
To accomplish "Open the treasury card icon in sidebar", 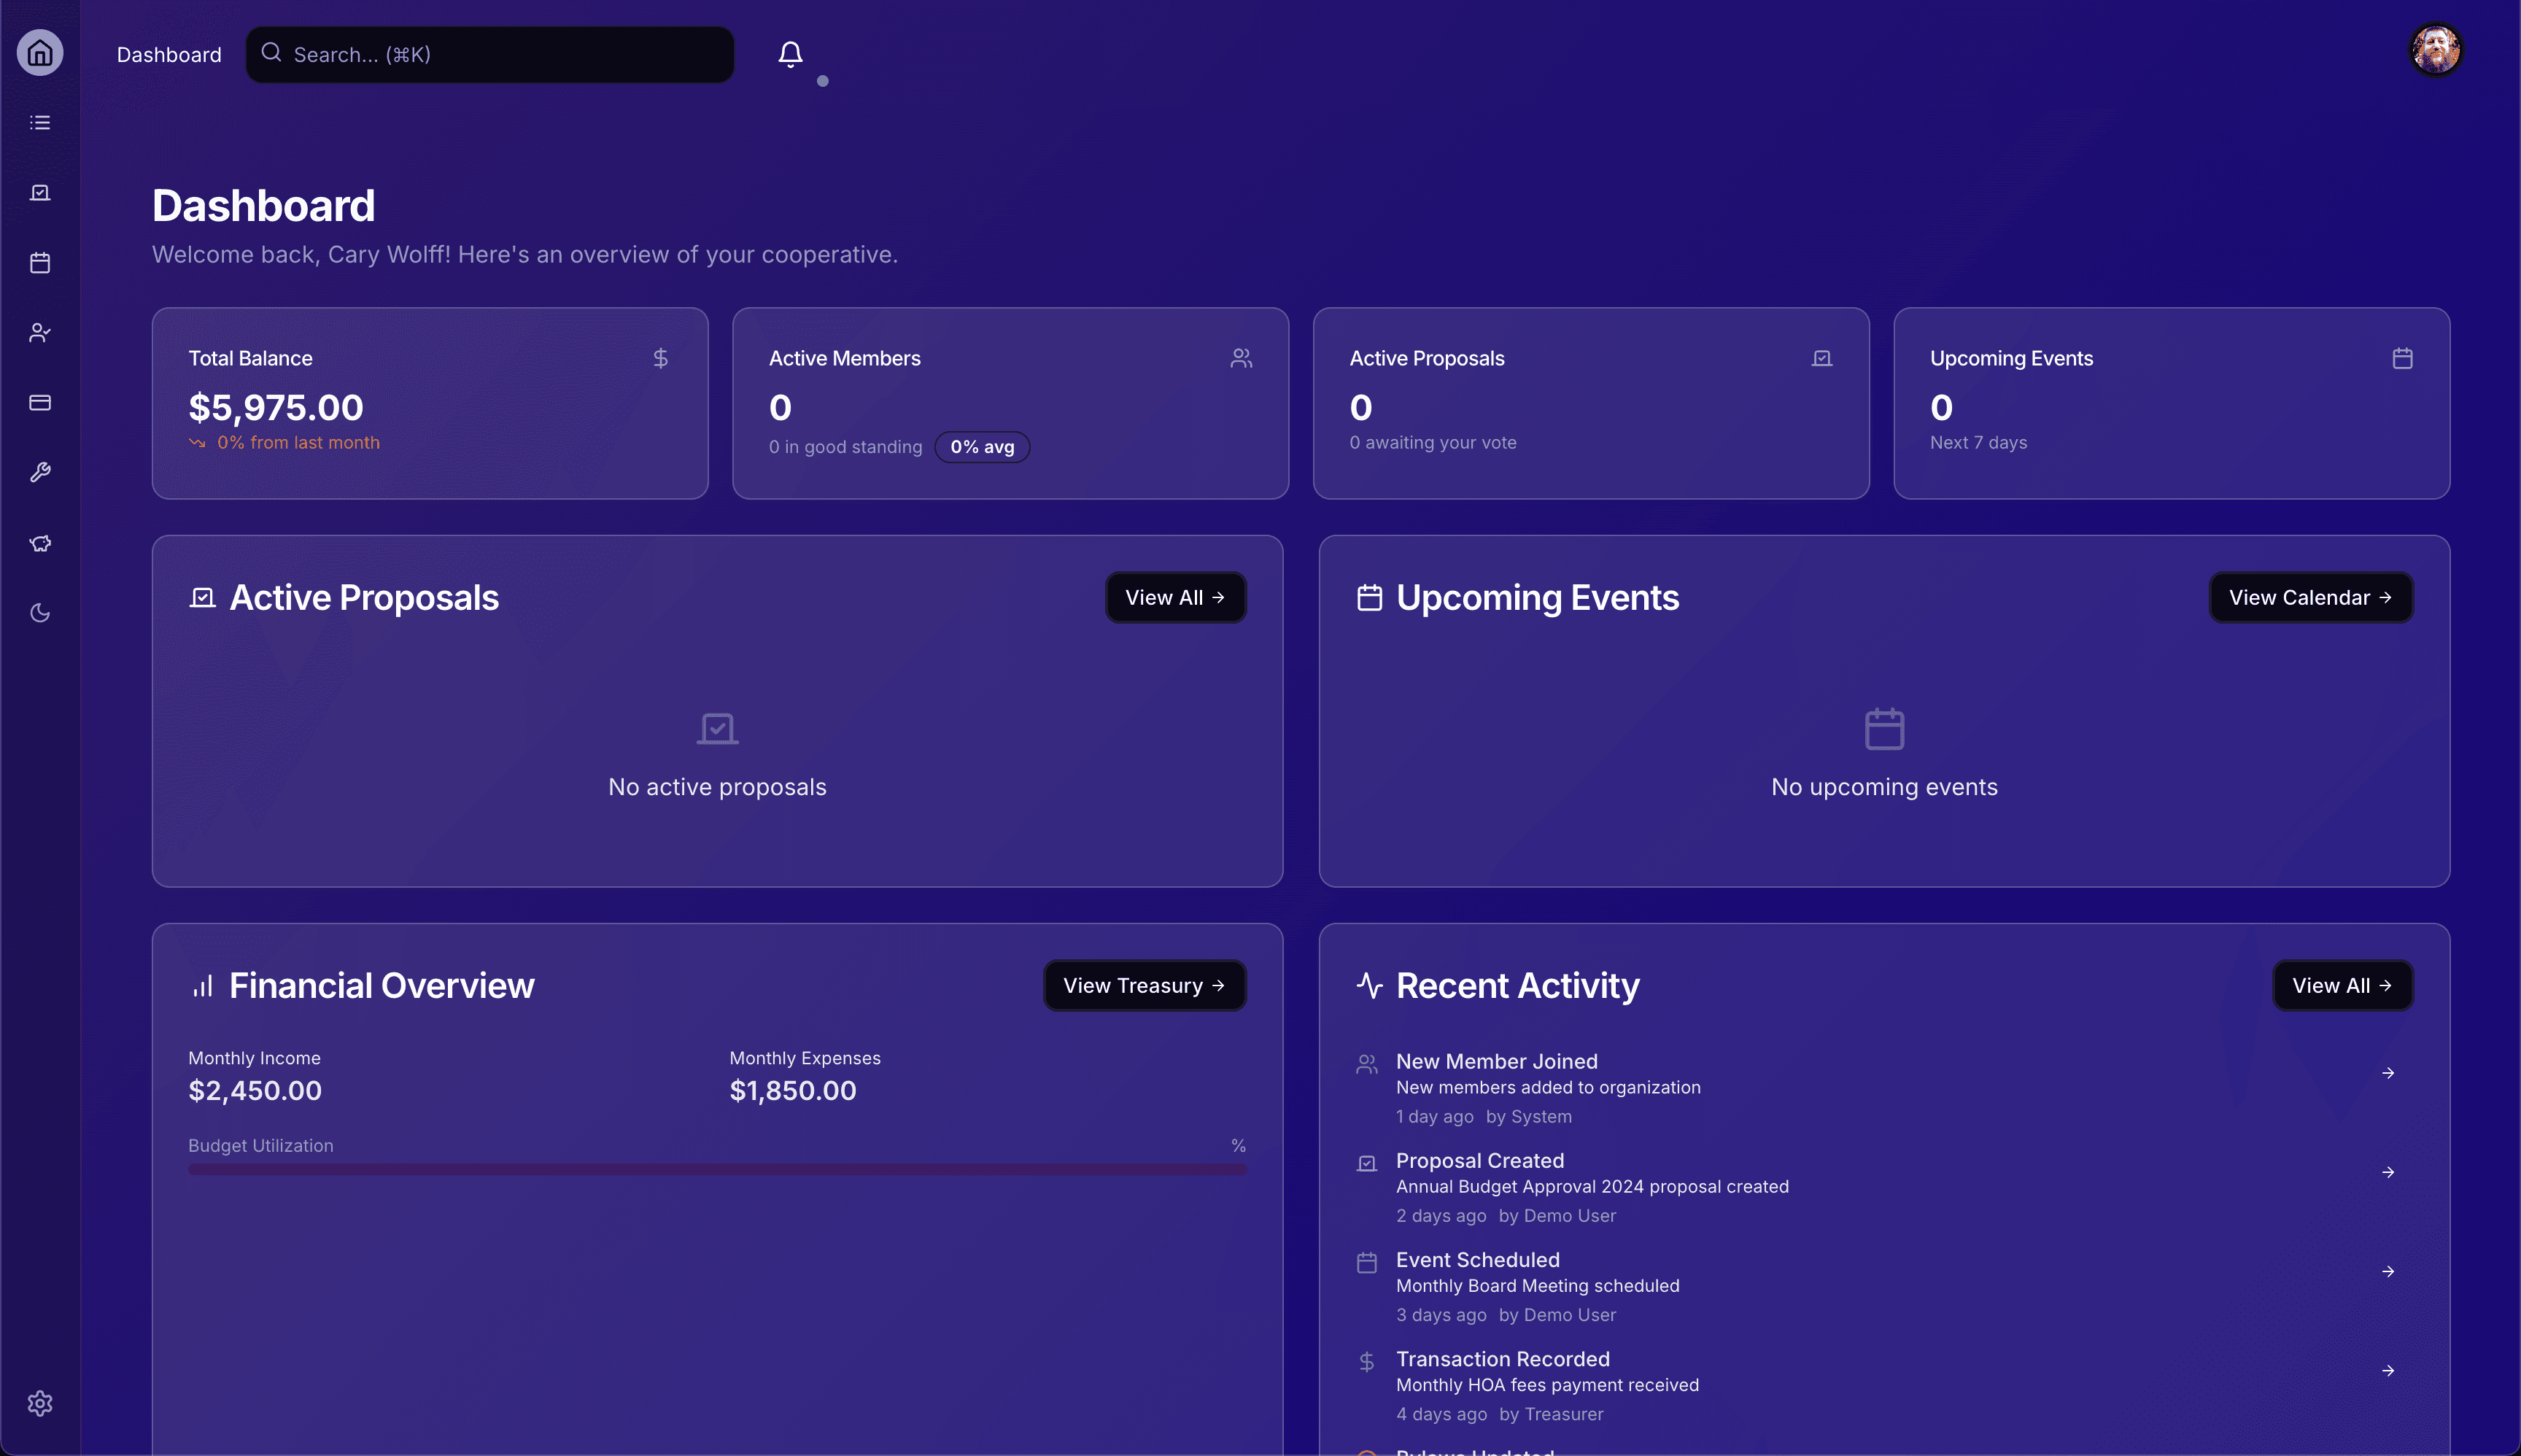I will pos(40,402).
